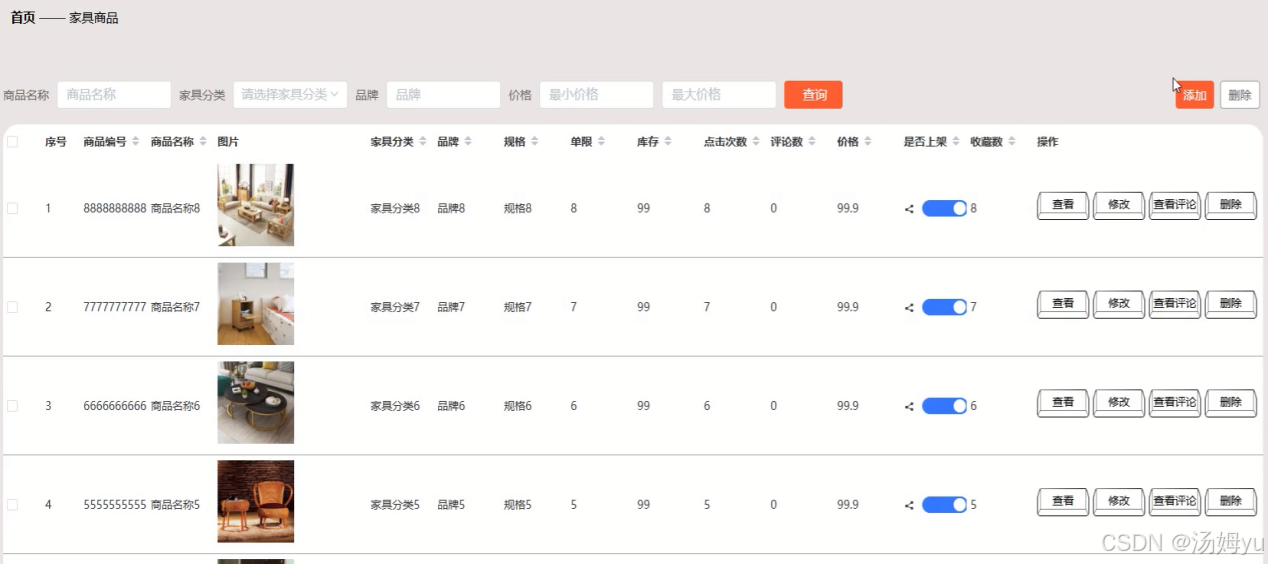Screen dimensions: 1268x564
Task: Click 查看评论 for 商品名称5
Action: [1175, 503]
